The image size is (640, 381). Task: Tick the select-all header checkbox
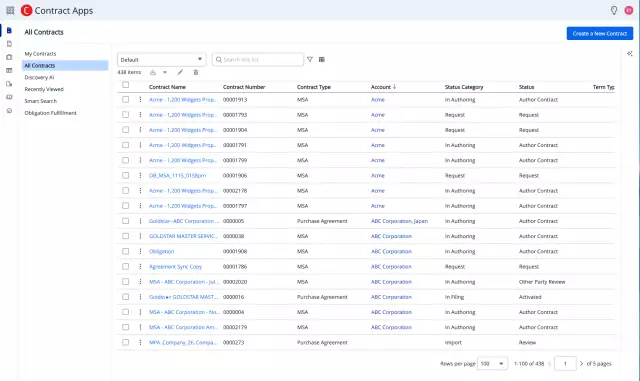125,85
